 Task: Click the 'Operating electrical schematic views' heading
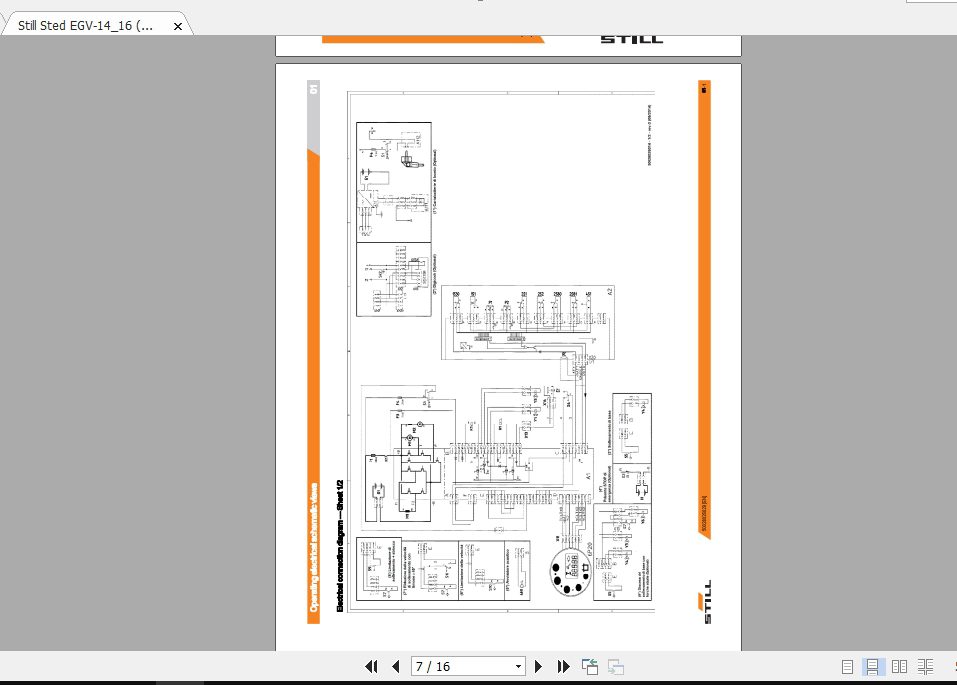314,548
